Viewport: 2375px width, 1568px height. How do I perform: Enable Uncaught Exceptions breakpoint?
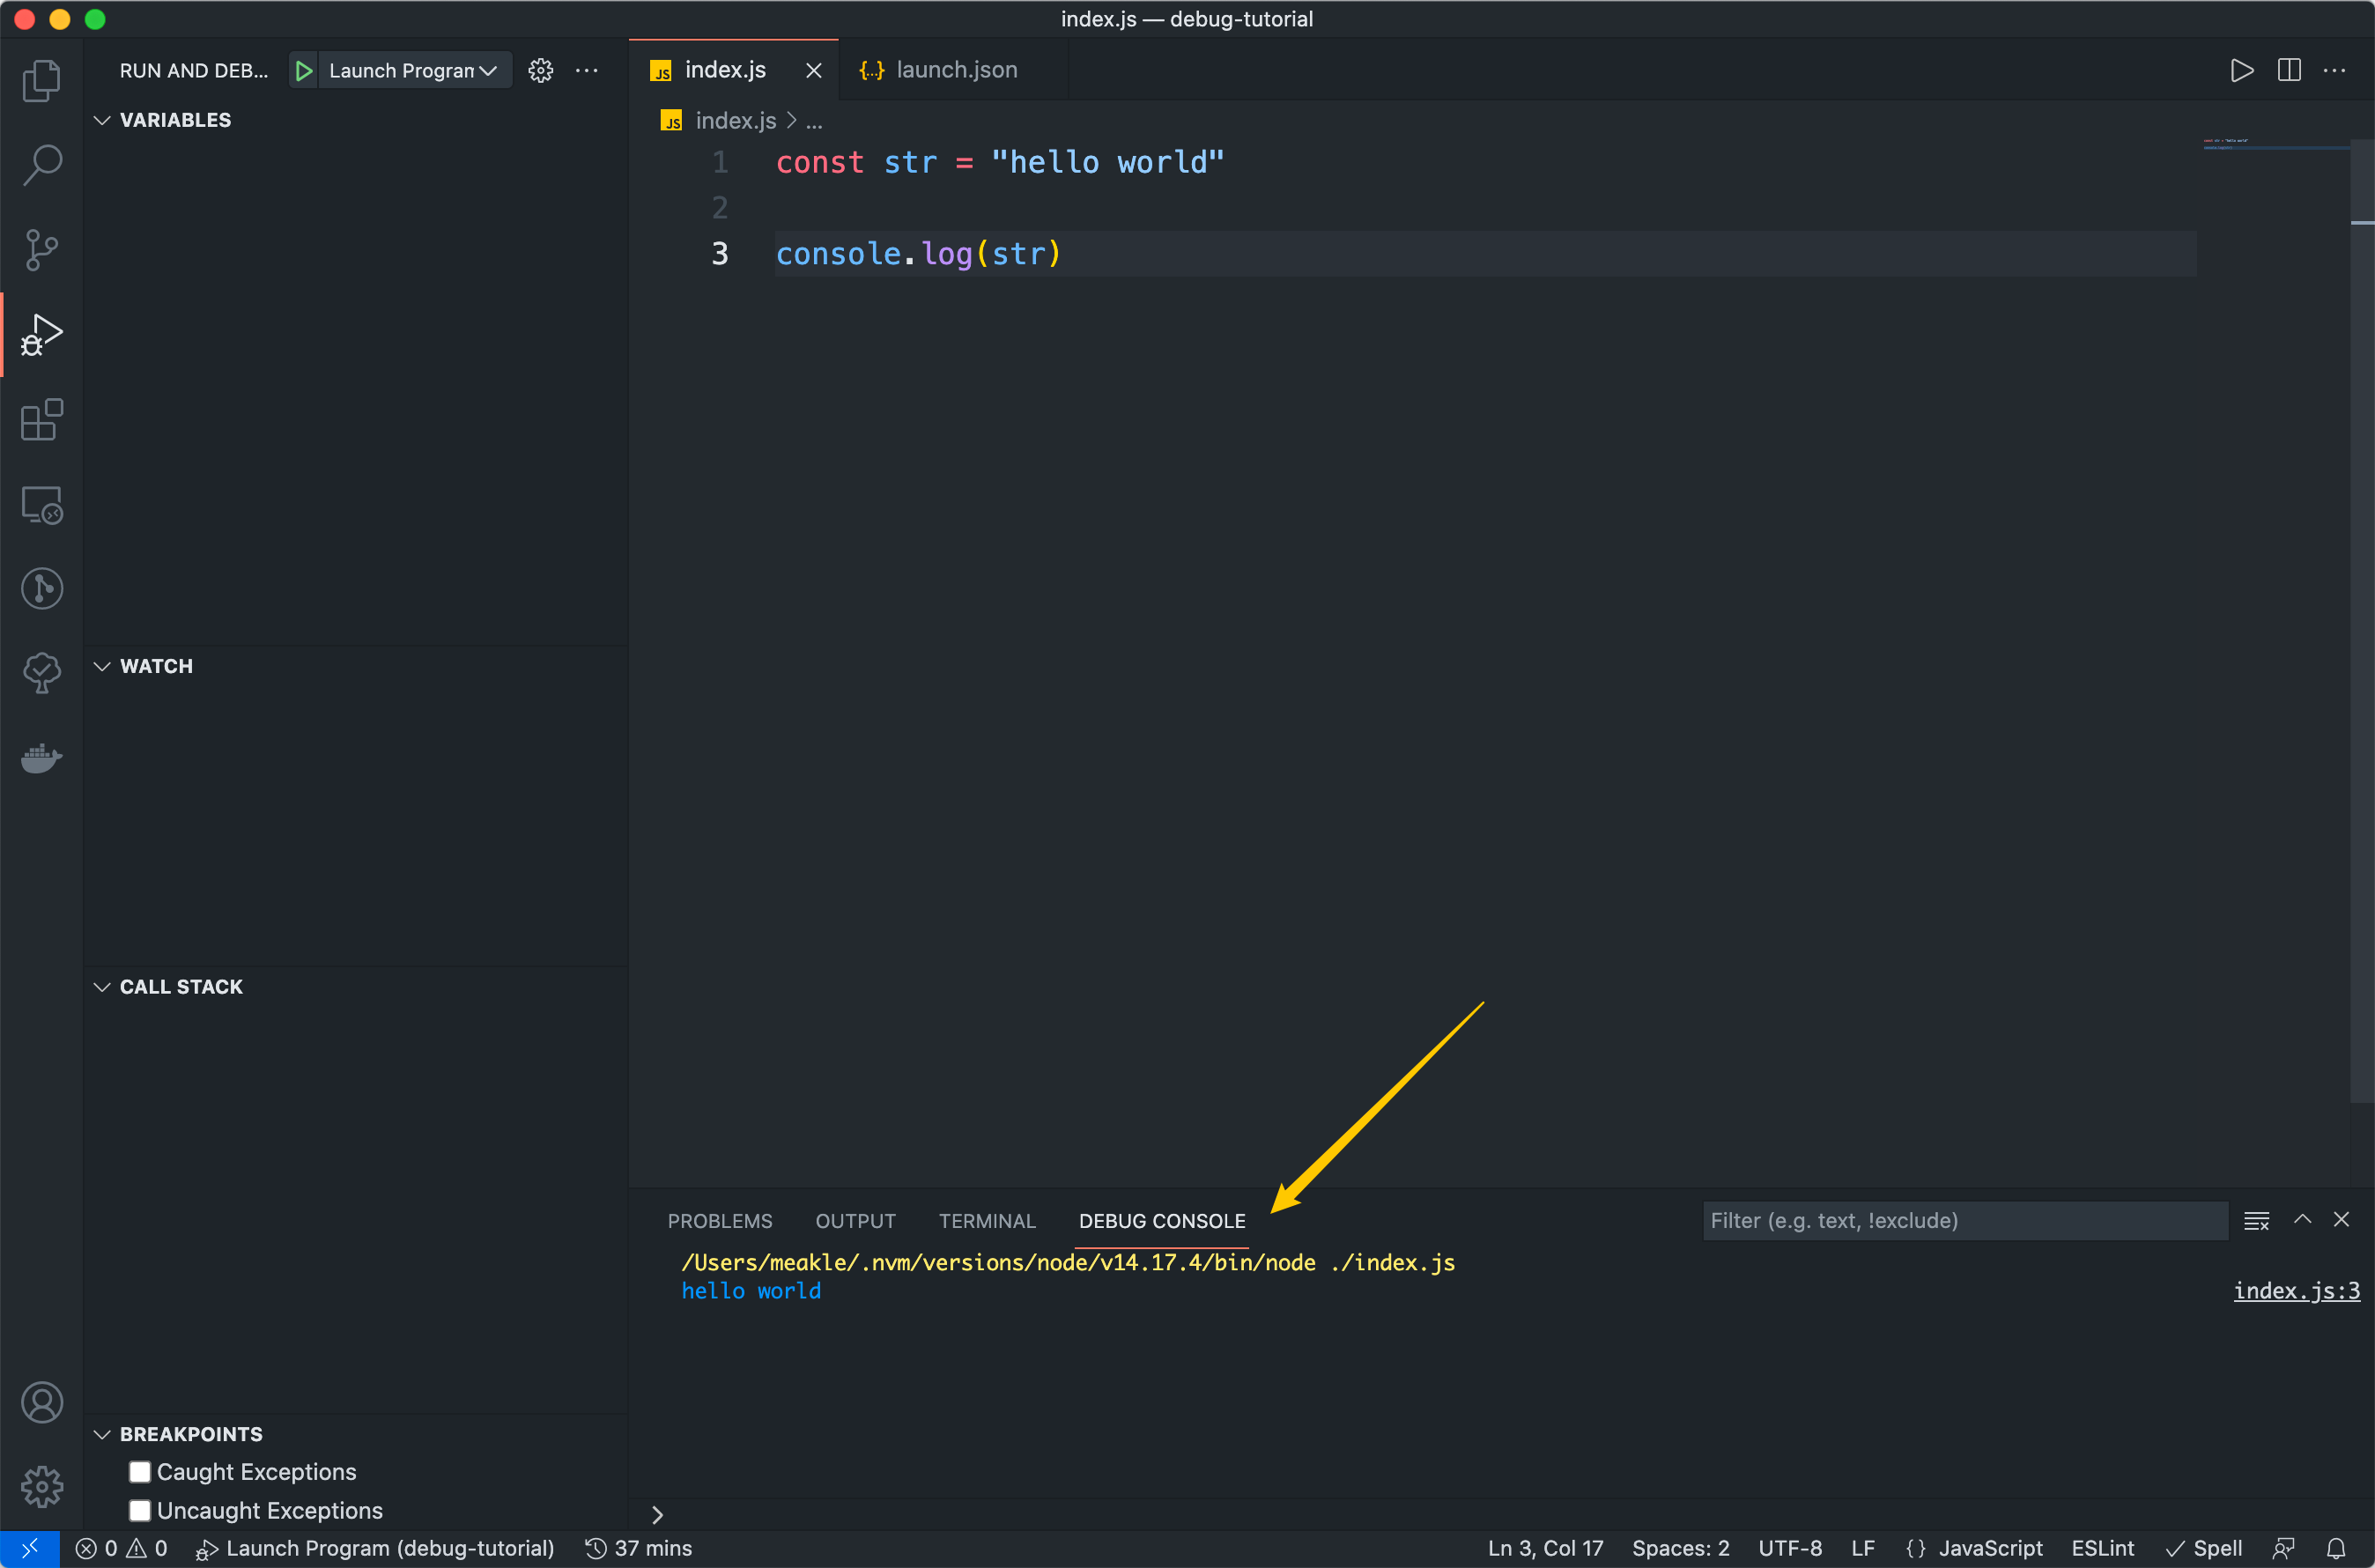(140, 1510)
